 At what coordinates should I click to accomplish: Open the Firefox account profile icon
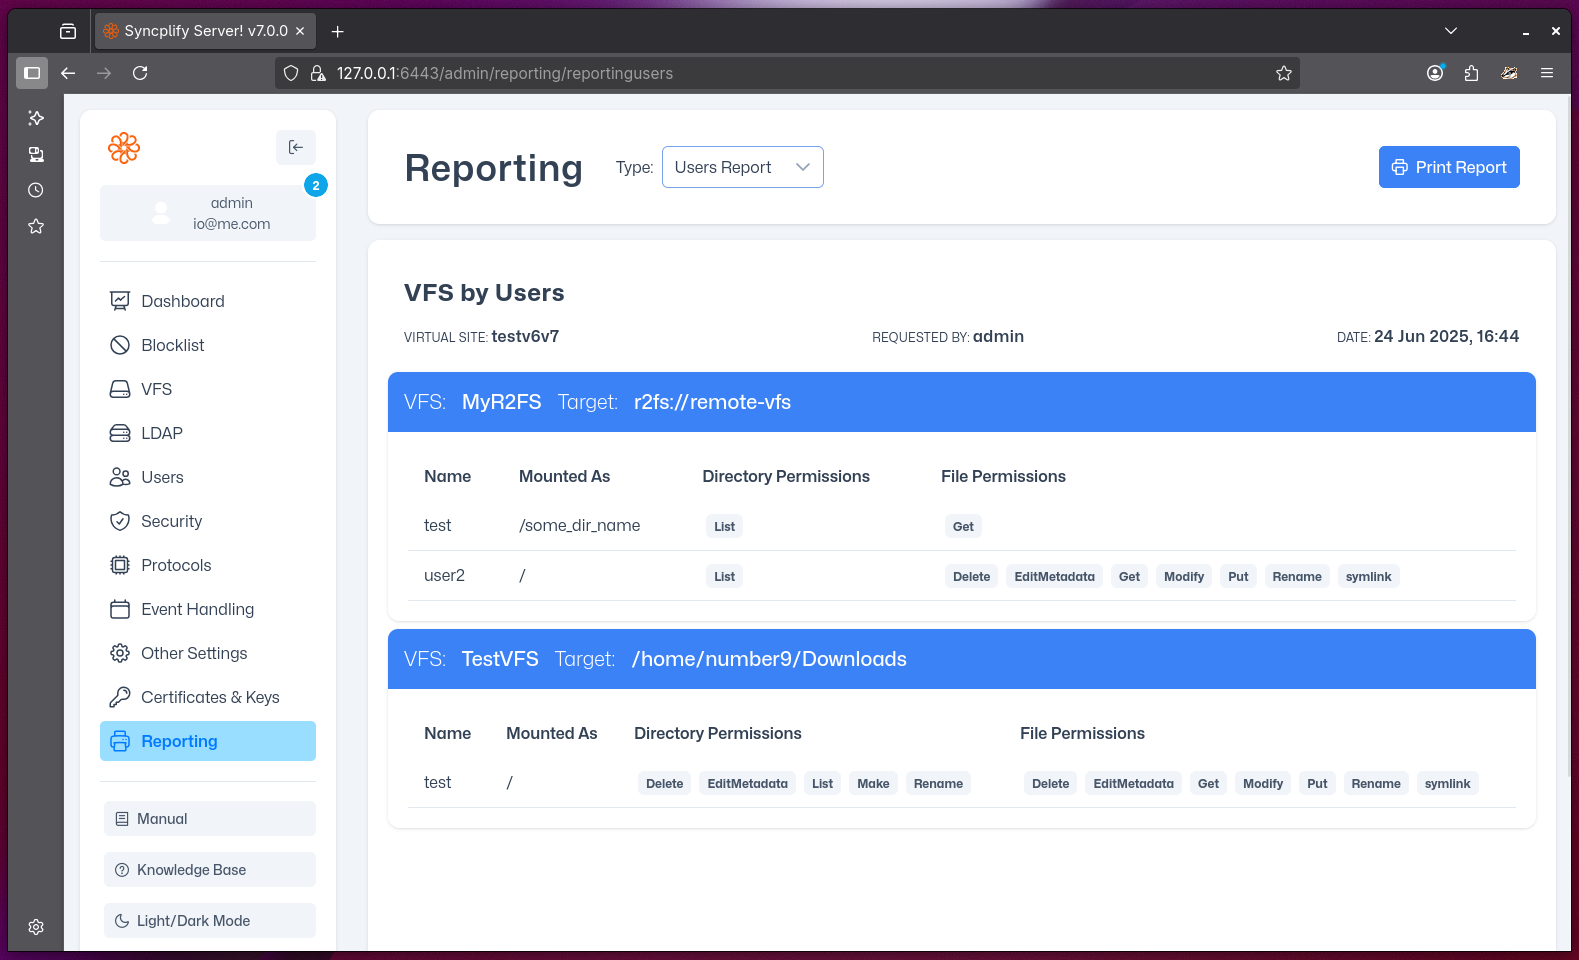coord(1435,73)
